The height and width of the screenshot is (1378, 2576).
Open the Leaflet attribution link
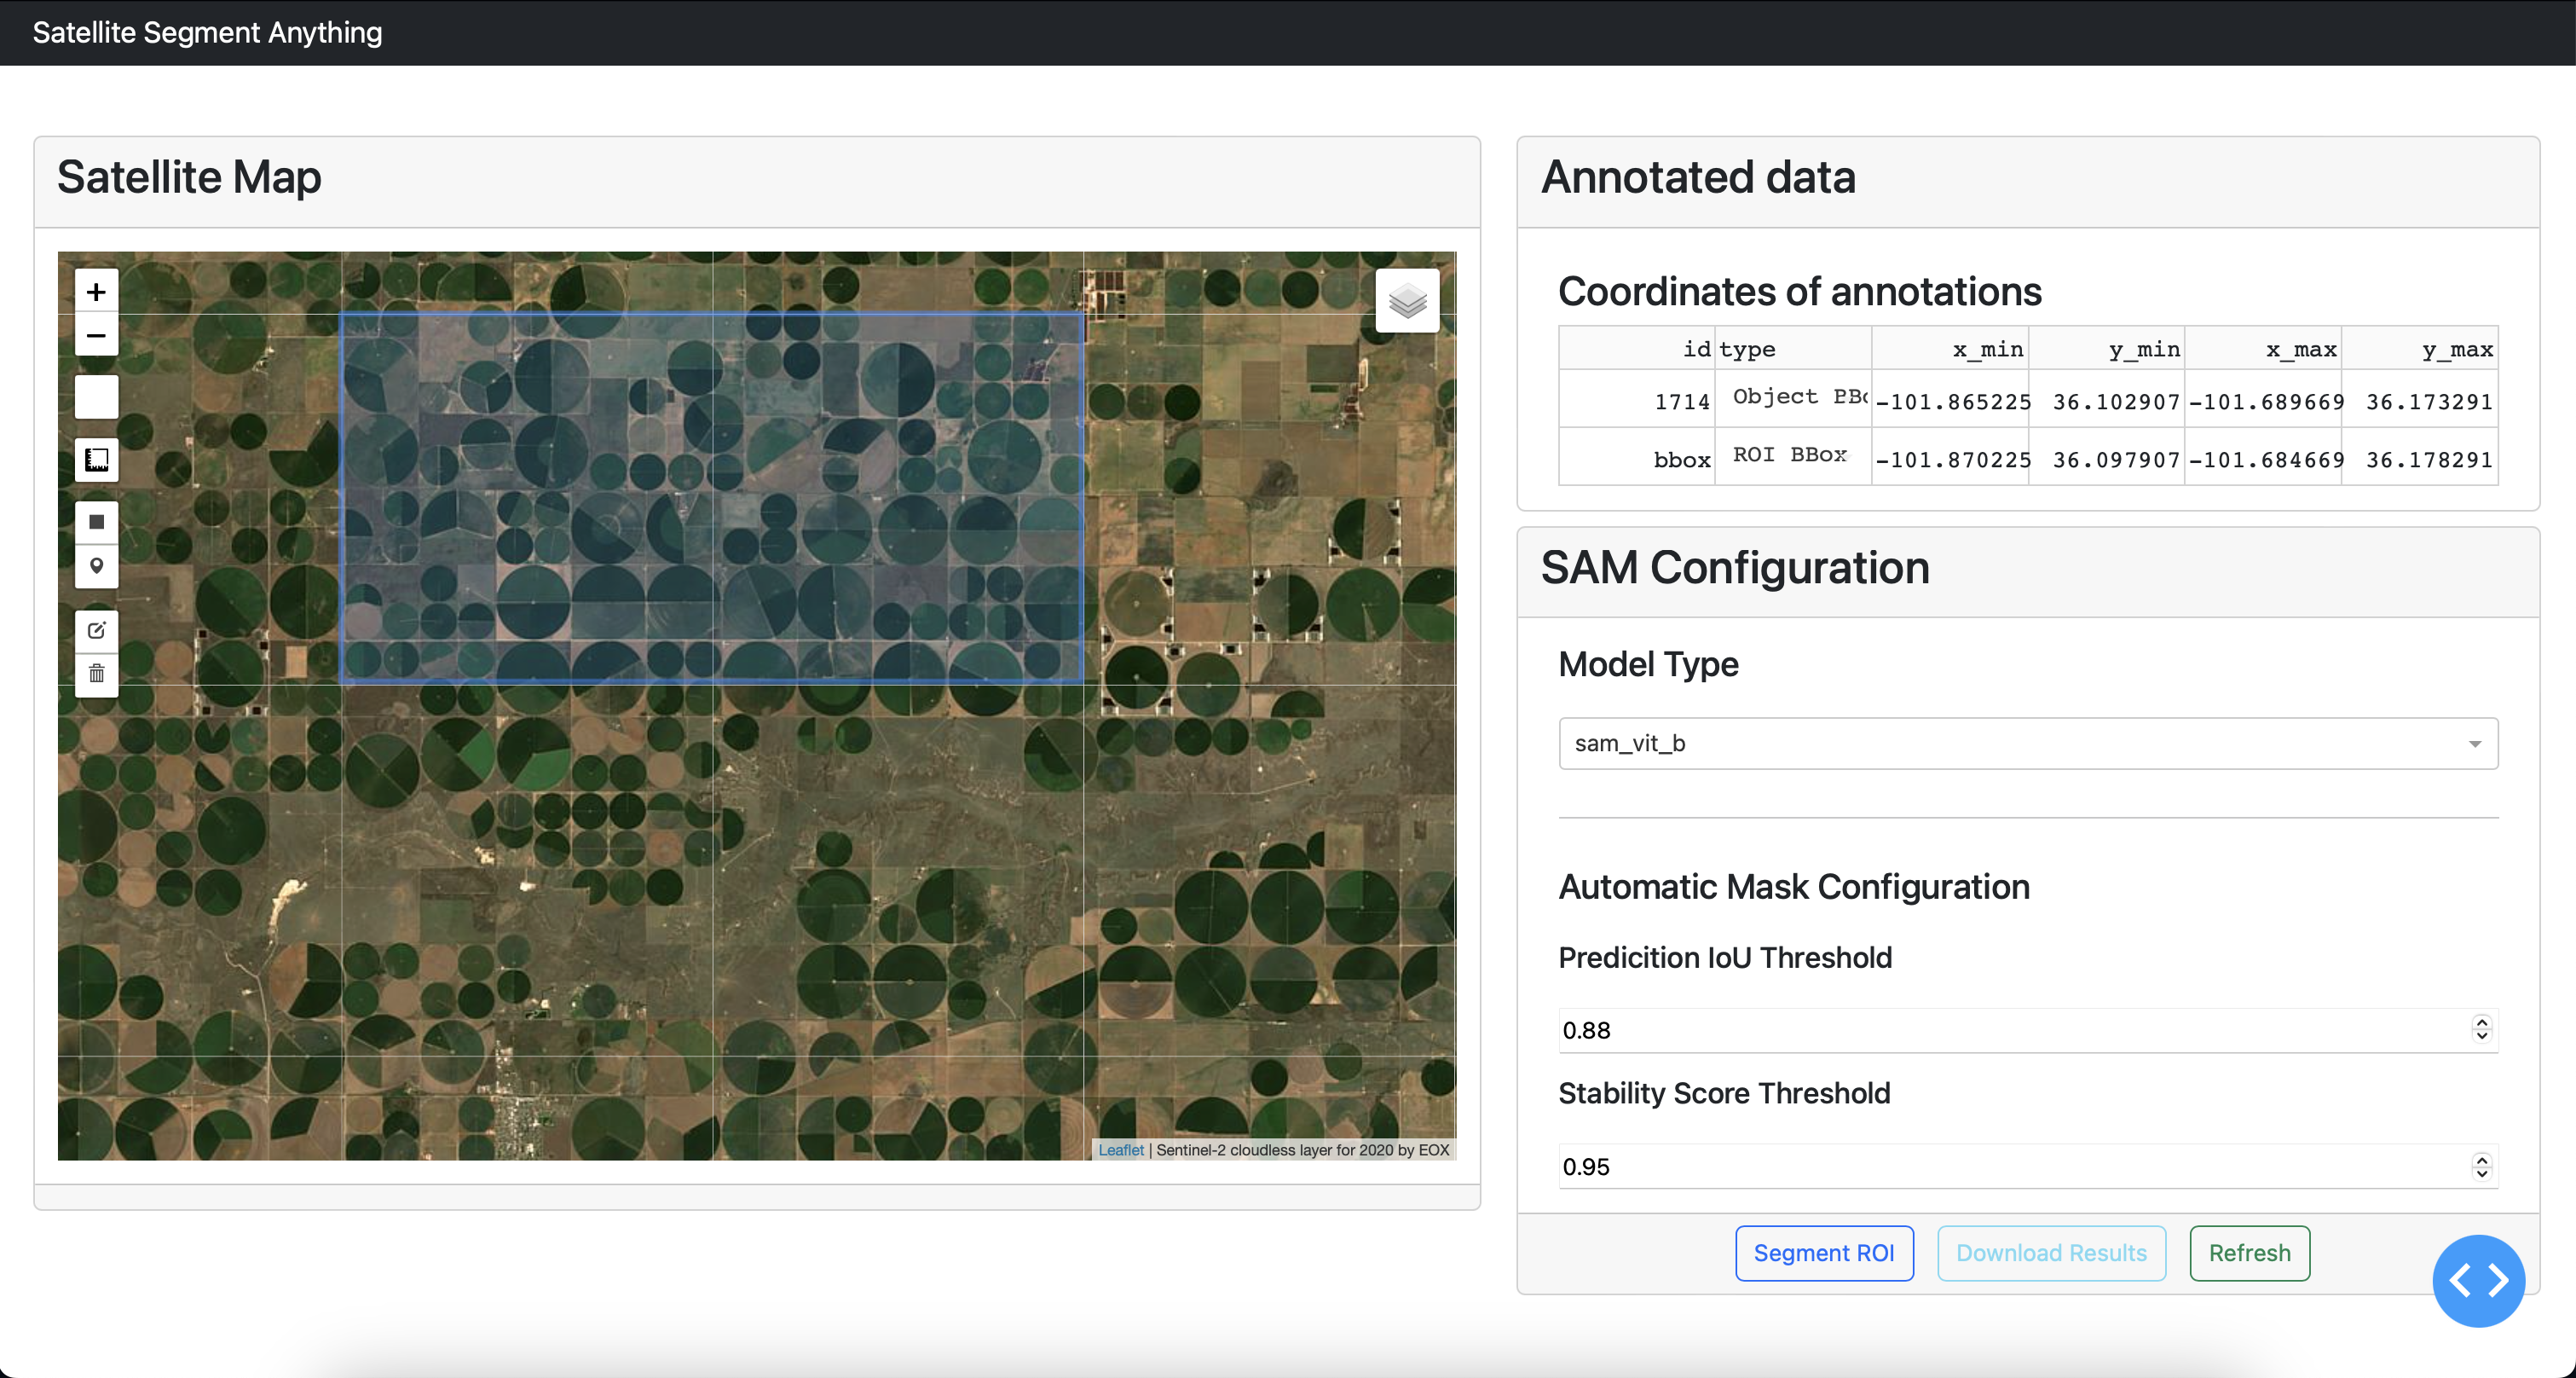coord(1120,1150)
